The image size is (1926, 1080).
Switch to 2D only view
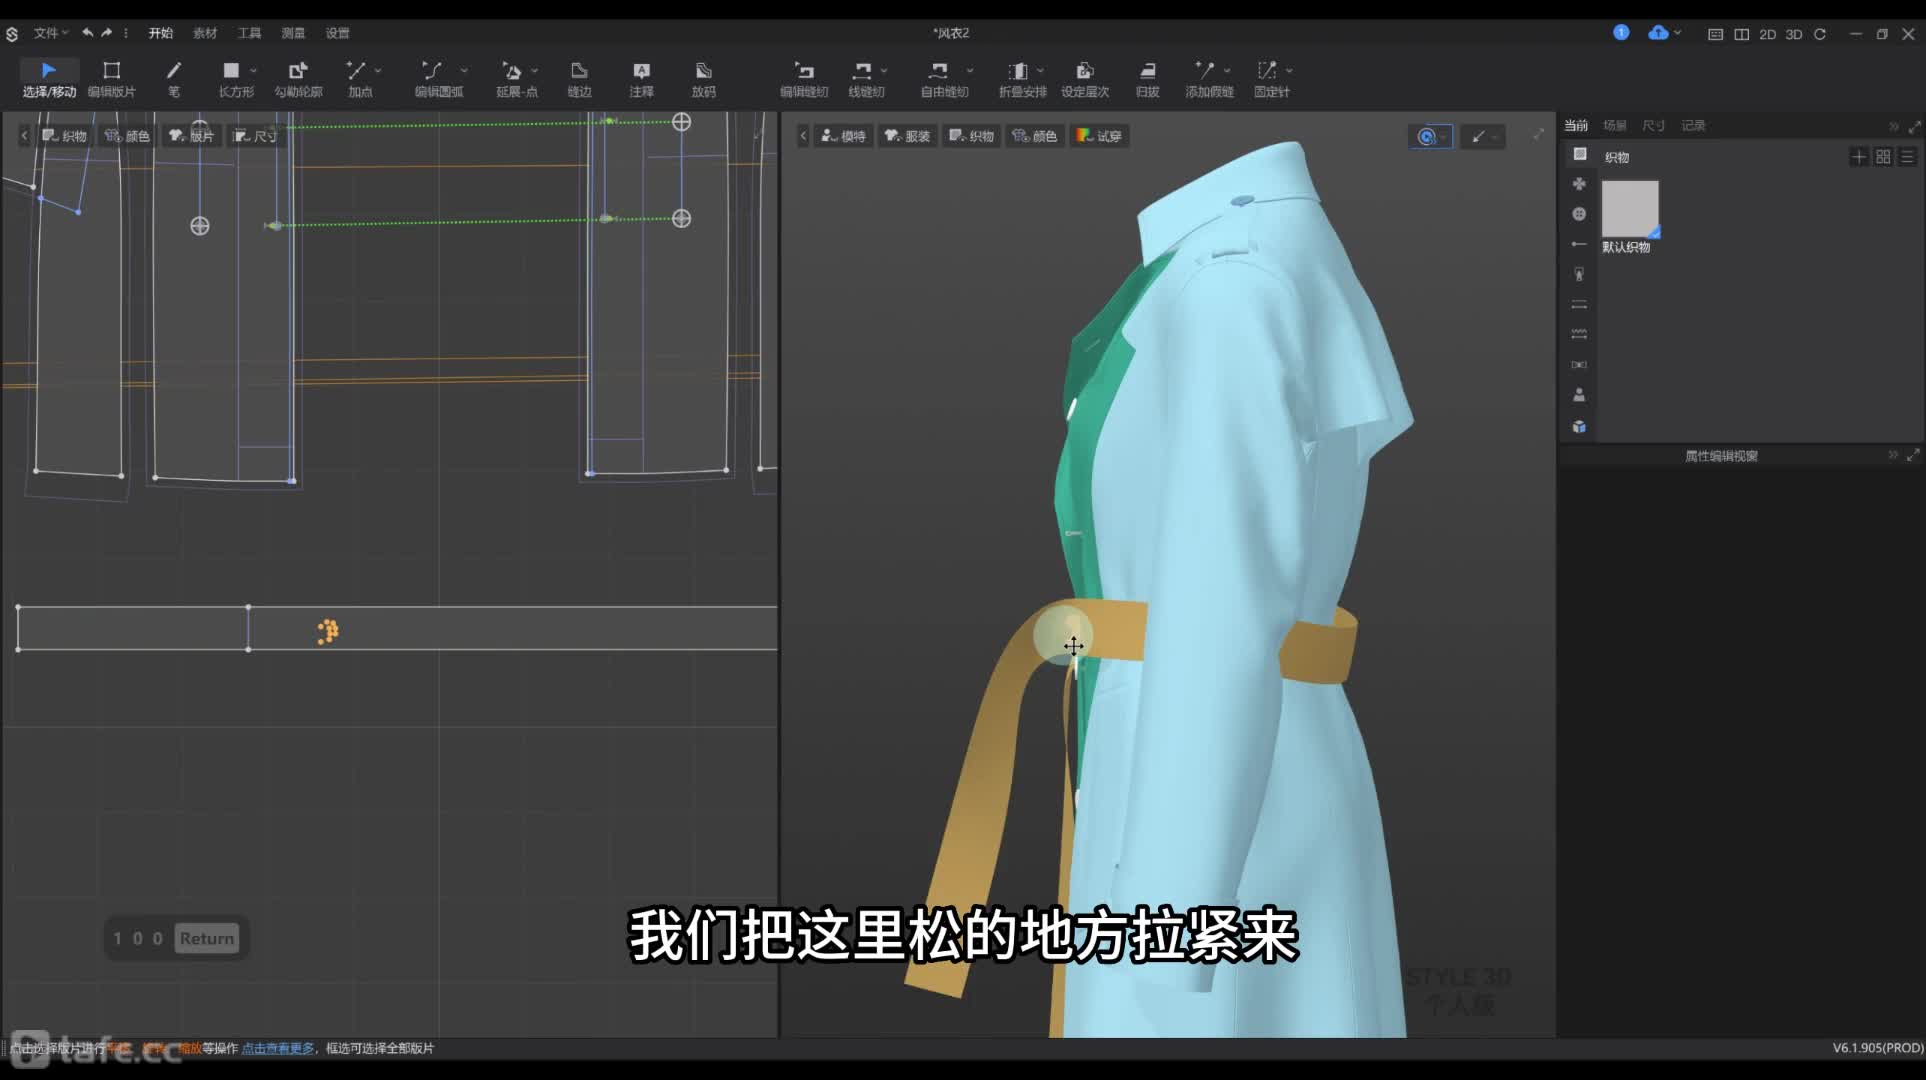point(1767,34)
